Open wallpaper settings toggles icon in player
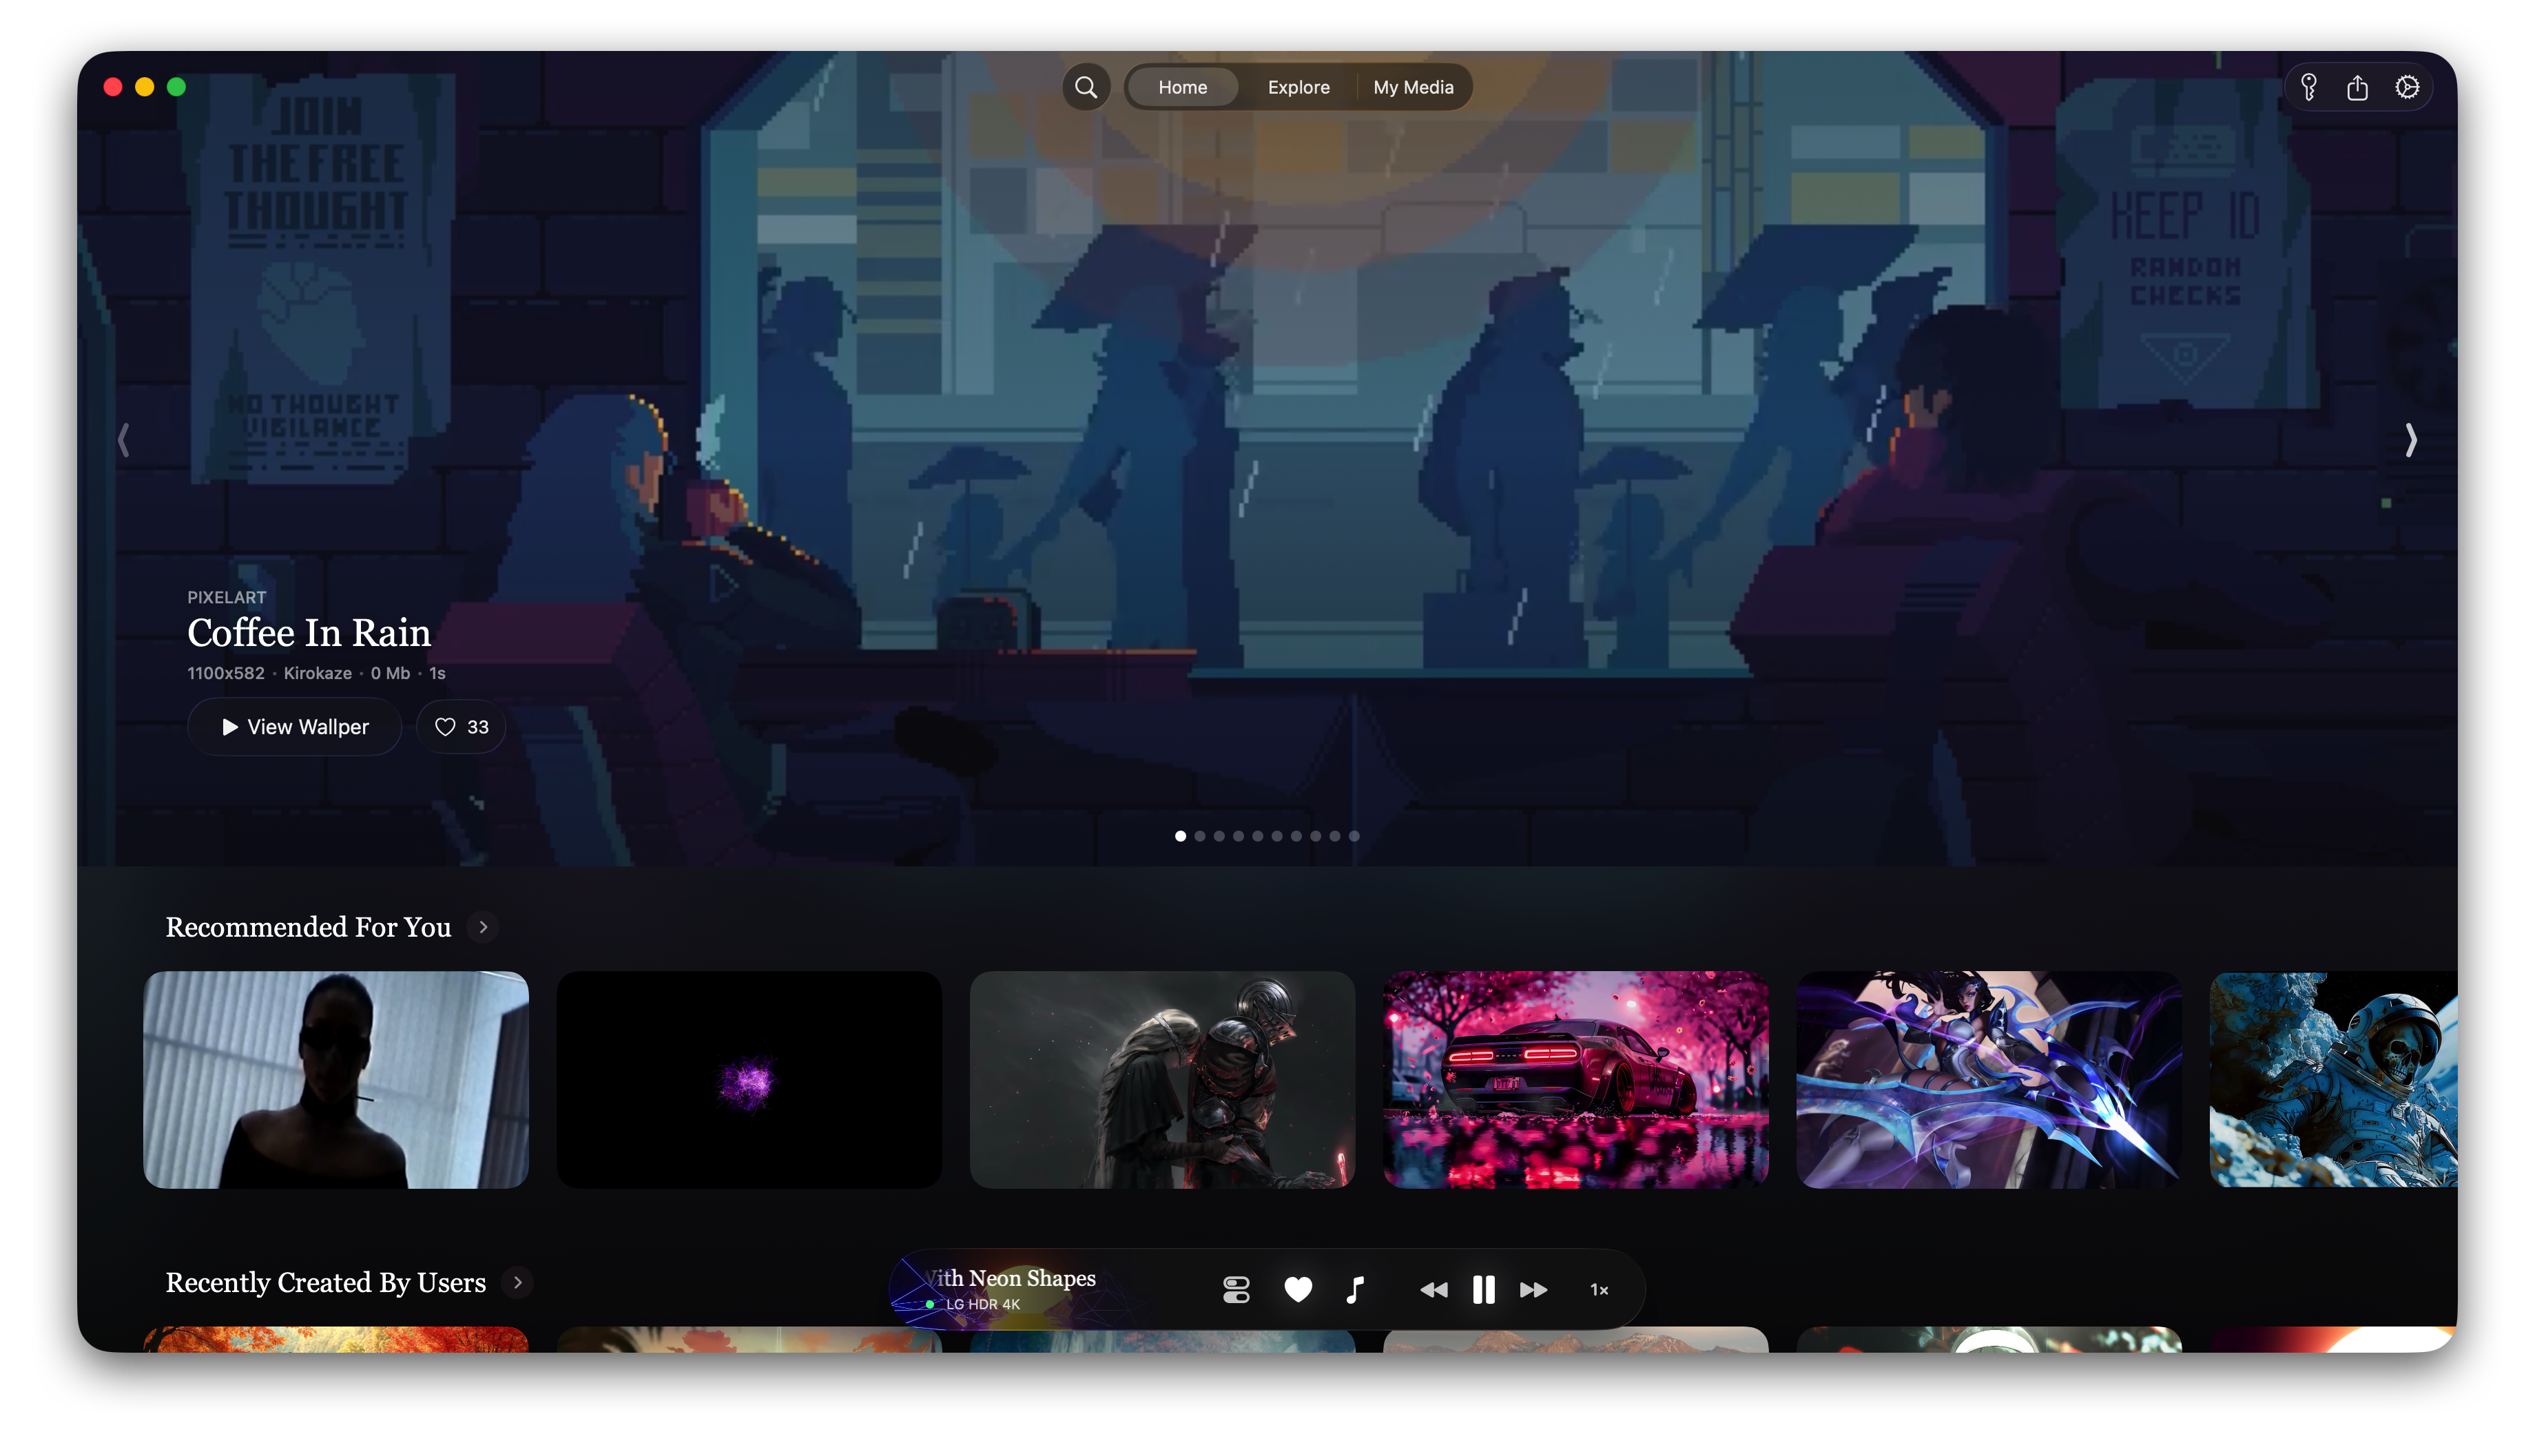Viewport: 2535px width, 1456px height. (x=1236, y=1289)
